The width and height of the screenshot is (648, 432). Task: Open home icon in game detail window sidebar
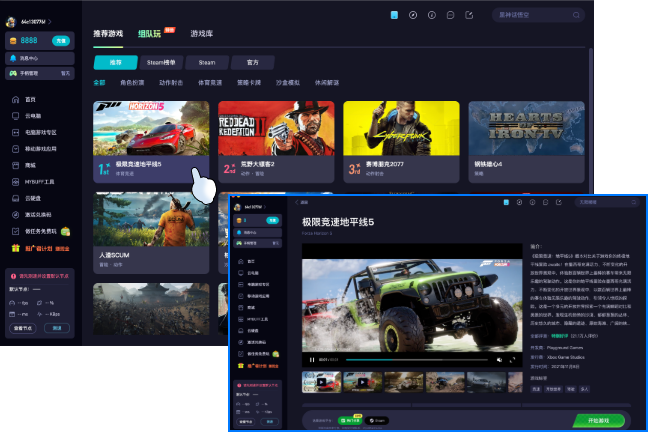pos(241,261)
